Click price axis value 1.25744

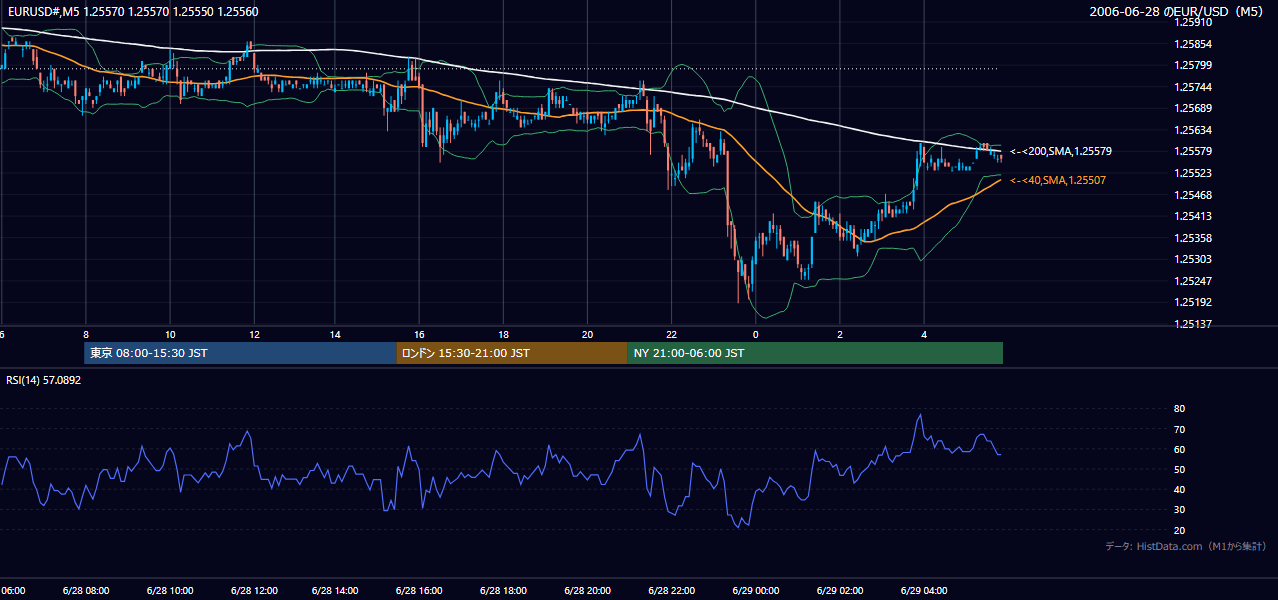[1193, 87]
